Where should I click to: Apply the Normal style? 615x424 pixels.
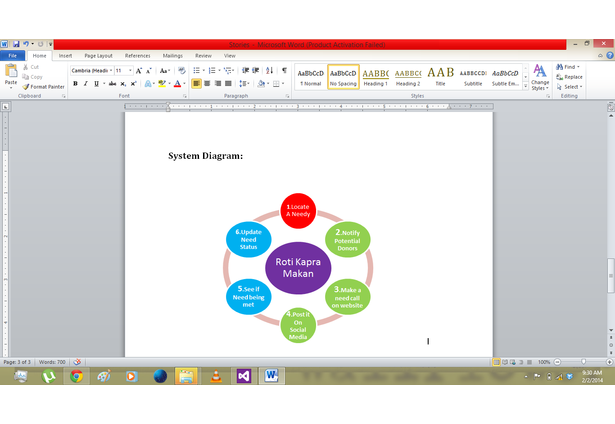coord(311,77)
